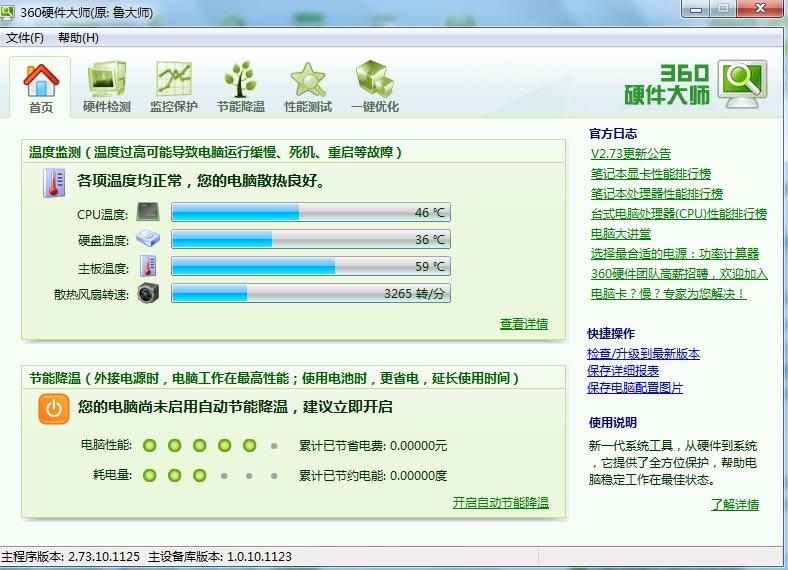The width and height of the screenshot is (788, 570).
Task: Click the first green dot of 电脑性能
Action: (150, 446)
